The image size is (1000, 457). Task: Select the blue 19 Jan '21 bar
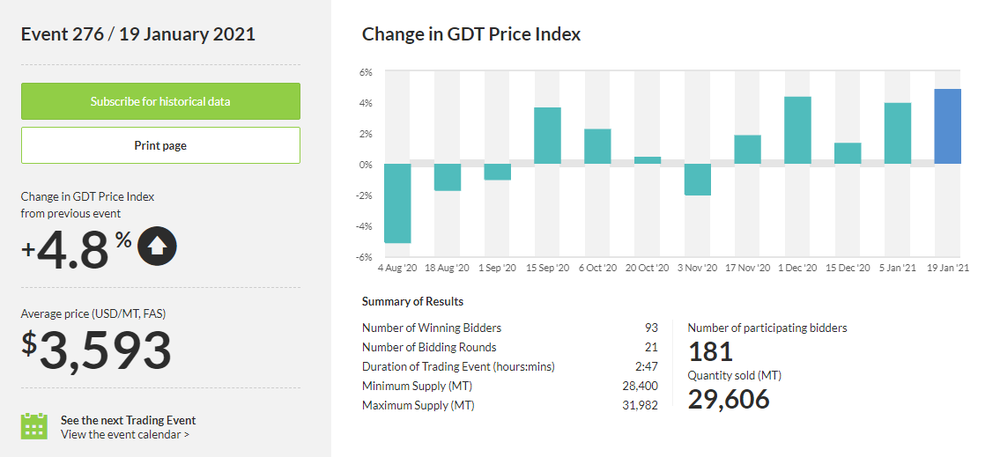coord(947,127)
